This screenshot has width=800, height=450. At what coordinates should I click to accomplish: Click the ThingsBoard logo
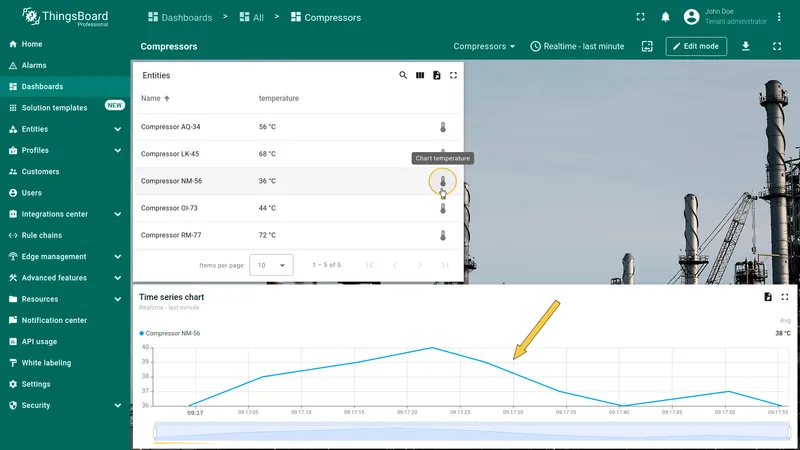(65, 17)
